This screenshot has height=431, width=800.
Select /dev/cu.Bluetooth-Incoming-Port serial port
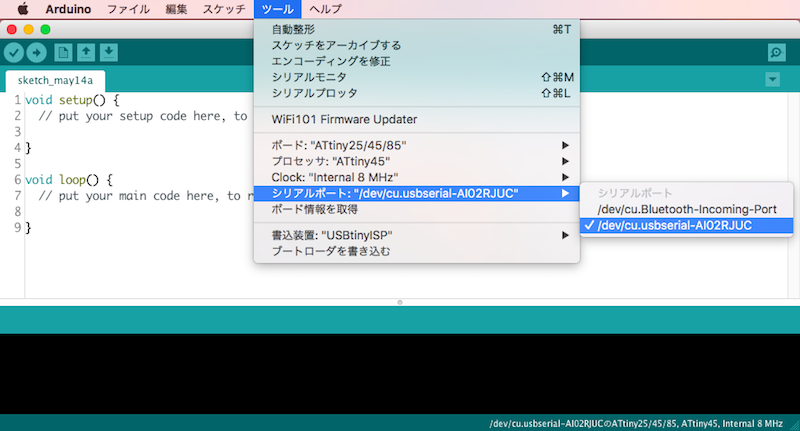point(686,210)
